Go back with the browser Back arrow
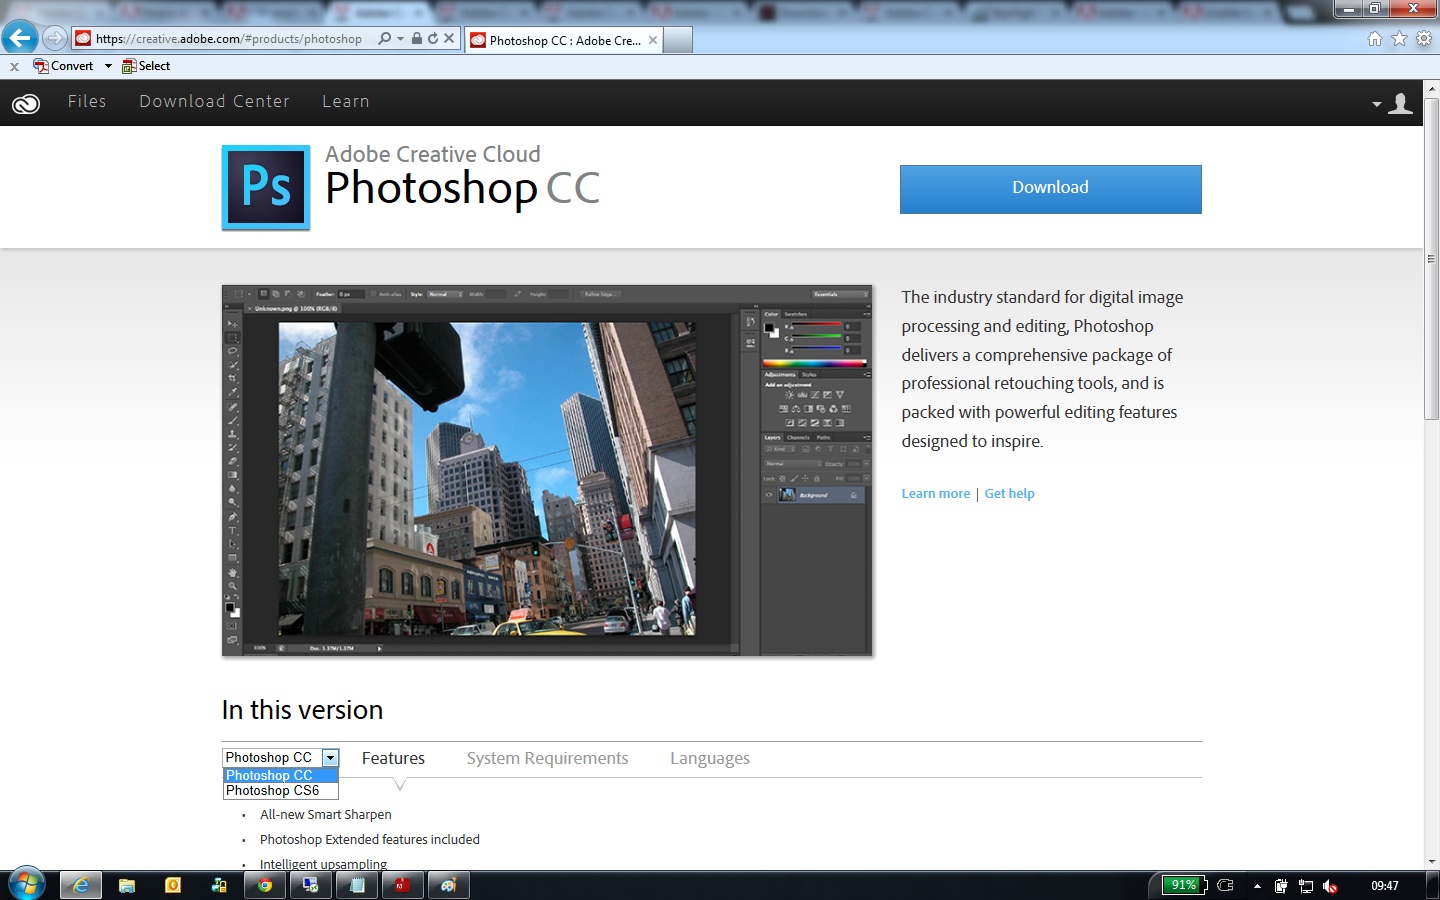1440x900 pixels. point(20,38)
